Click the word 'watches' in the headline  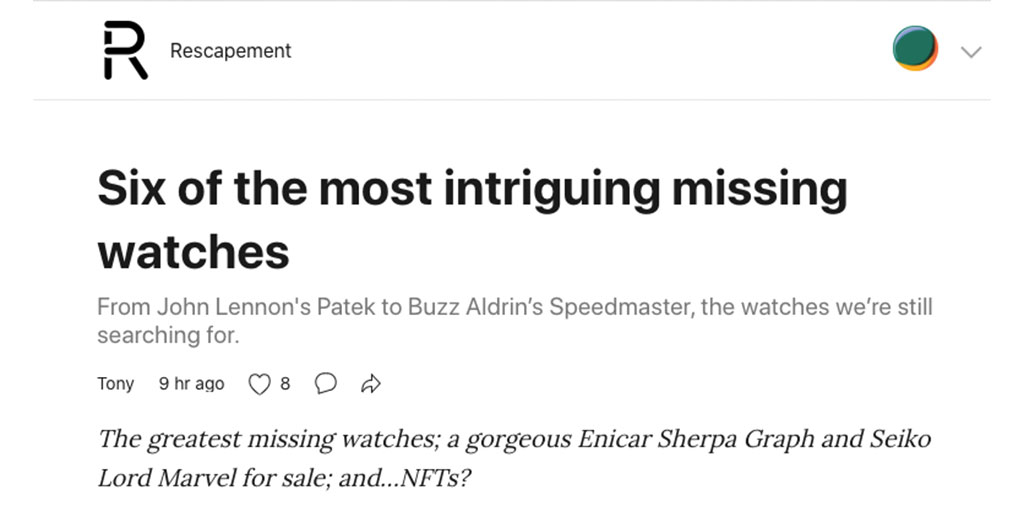193,251
